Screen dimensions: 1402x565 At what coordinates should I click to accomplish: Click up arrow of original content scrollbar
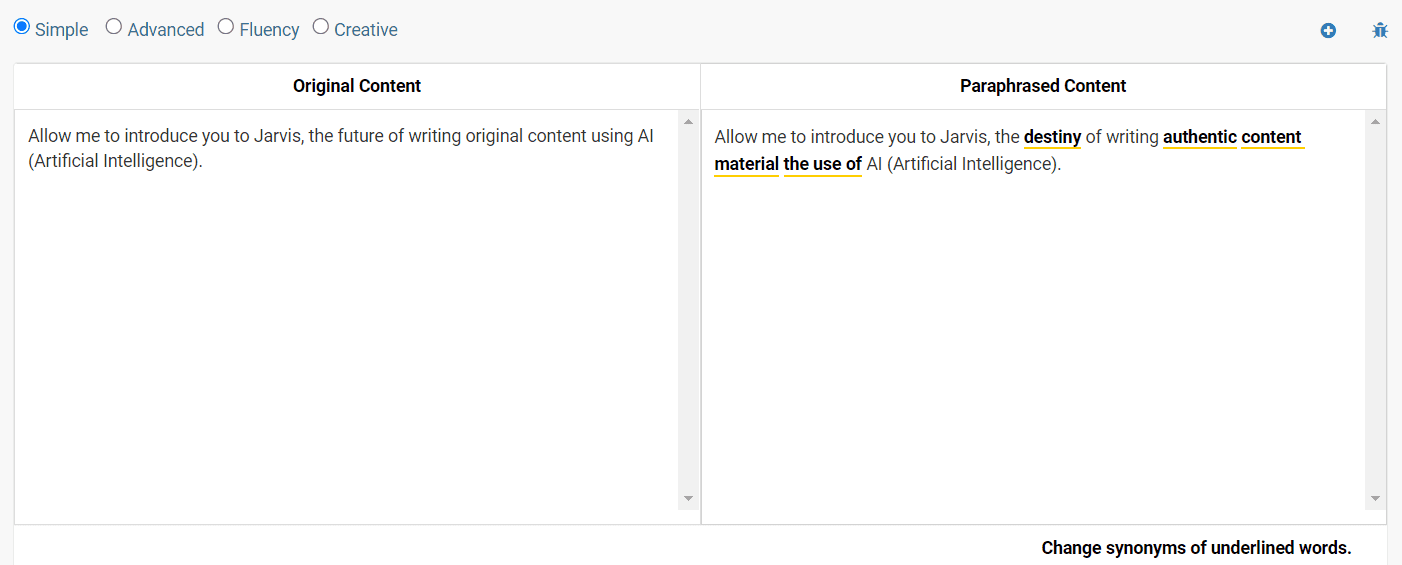(x=688, y=122)
